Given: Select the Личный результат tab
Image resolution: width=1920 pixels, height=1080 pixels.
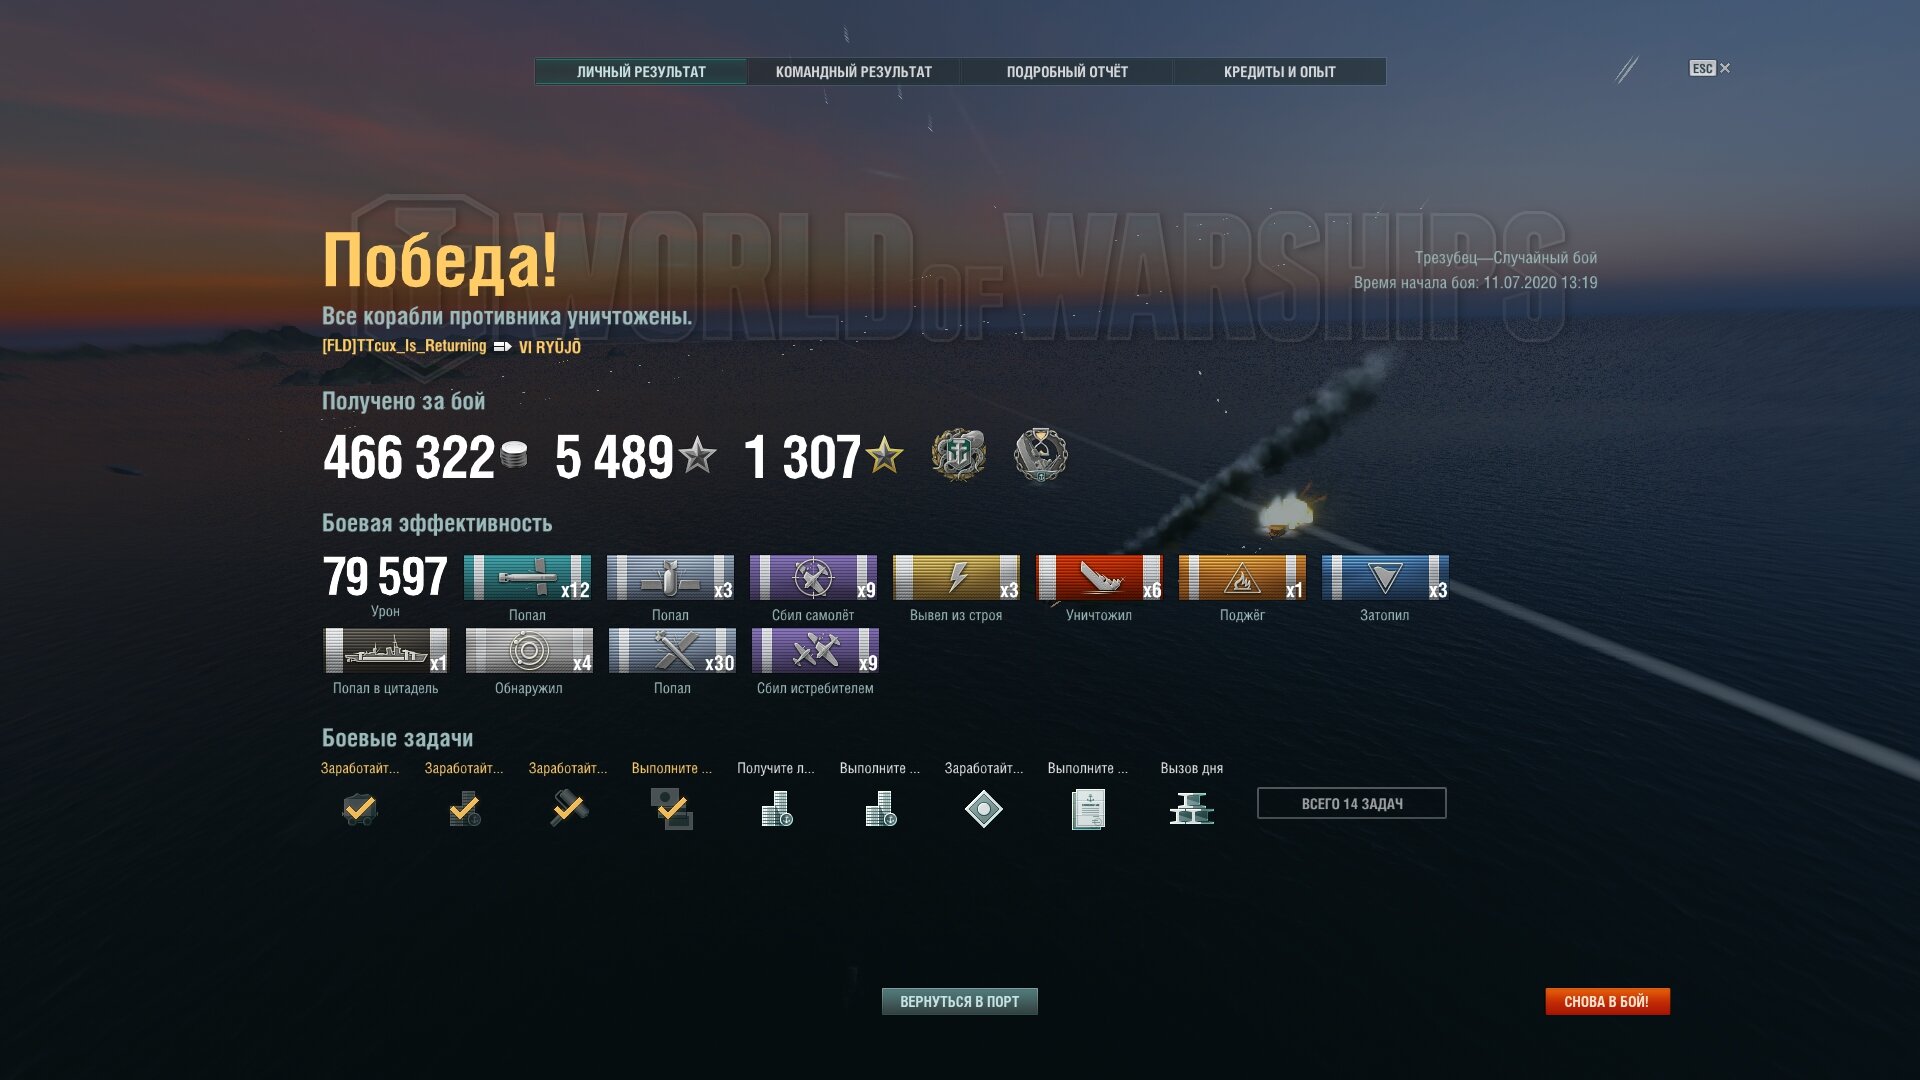Looking at the screenshot, I should [641, 72].
